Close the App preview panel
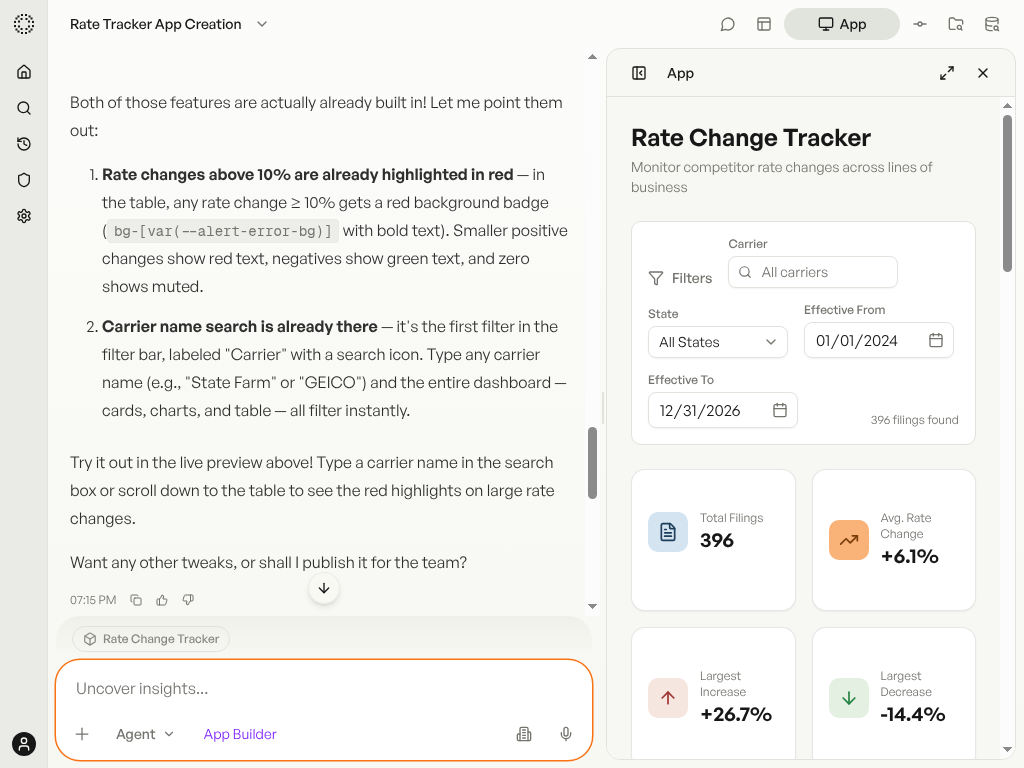 [x=982, y=73]
